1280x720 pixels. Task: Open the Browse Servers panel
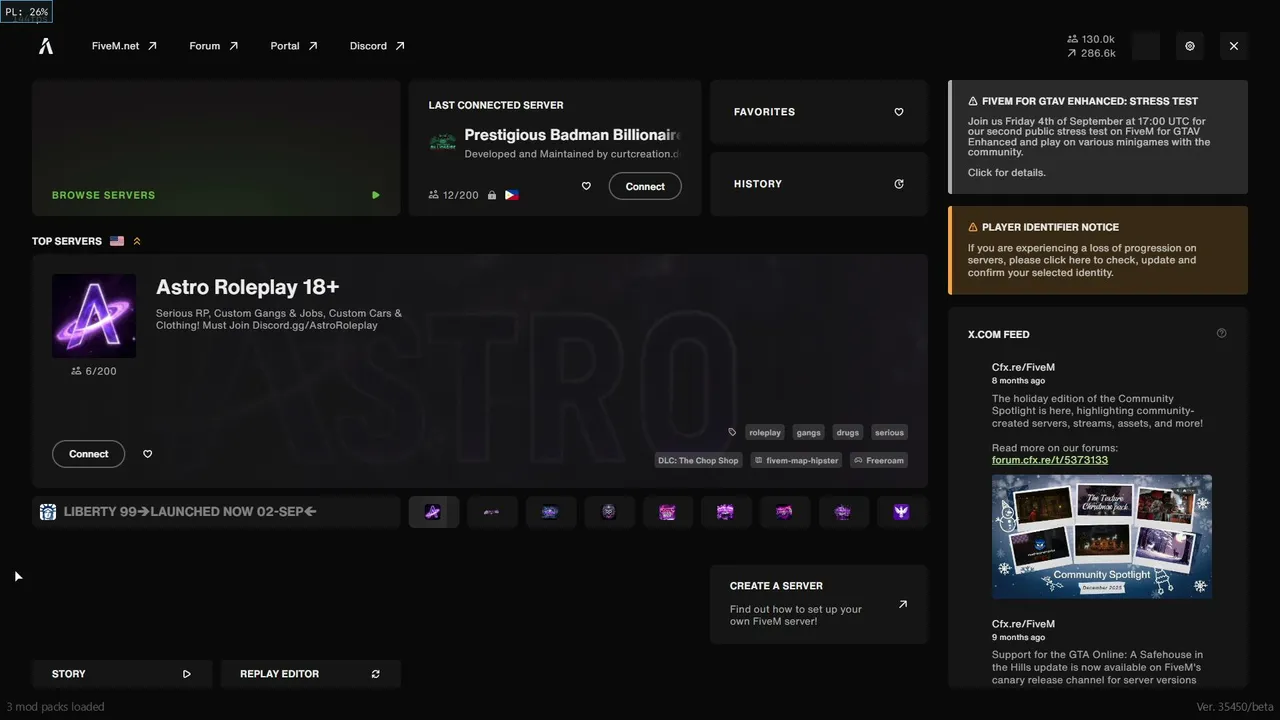216,148
